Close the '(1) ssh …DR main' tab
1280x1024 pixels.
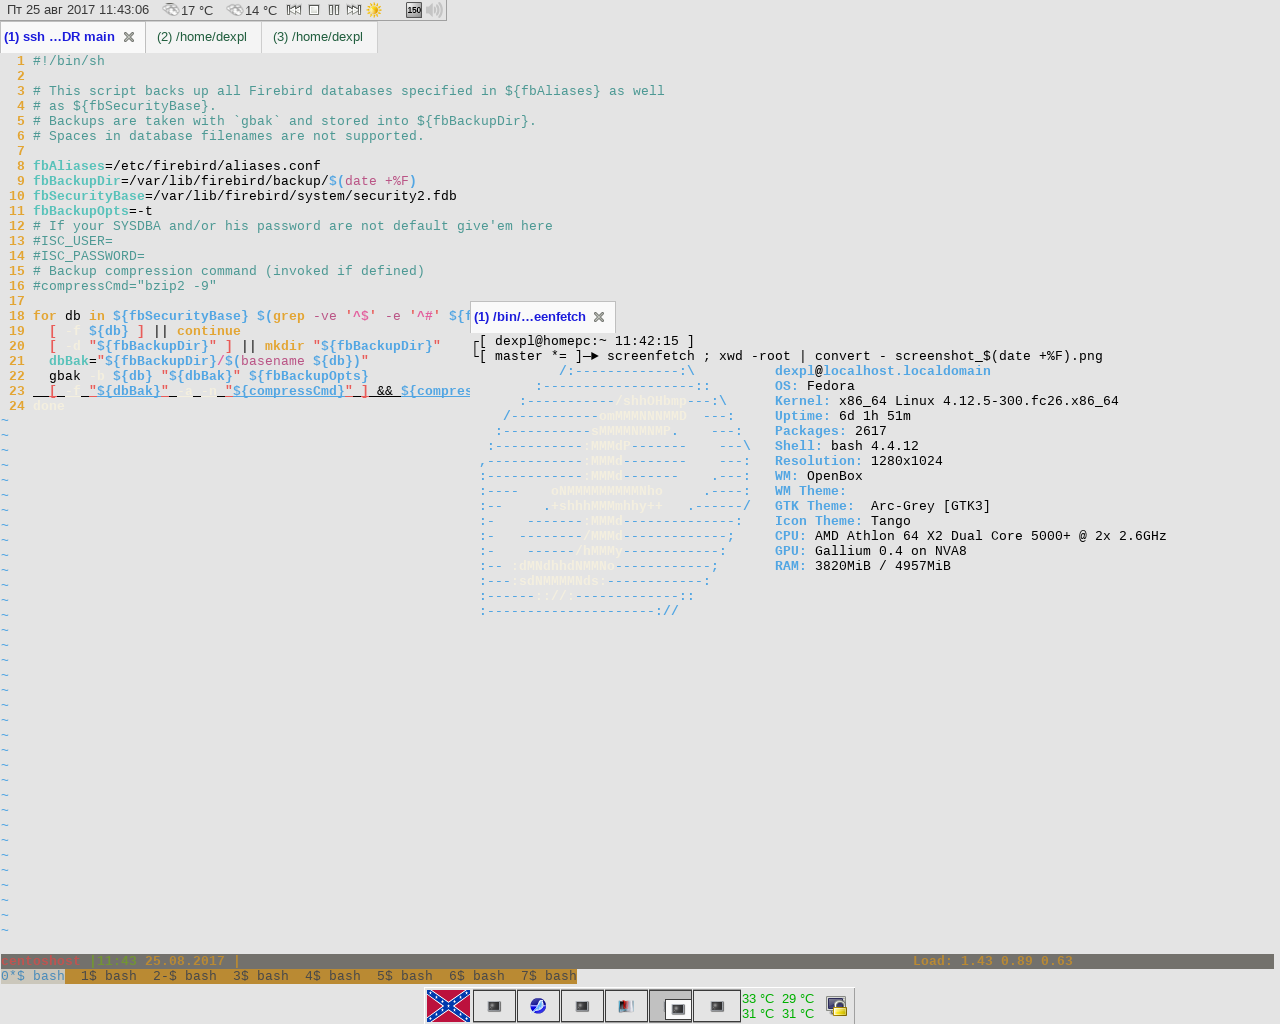pyautogui.click(x=129, y=37)
